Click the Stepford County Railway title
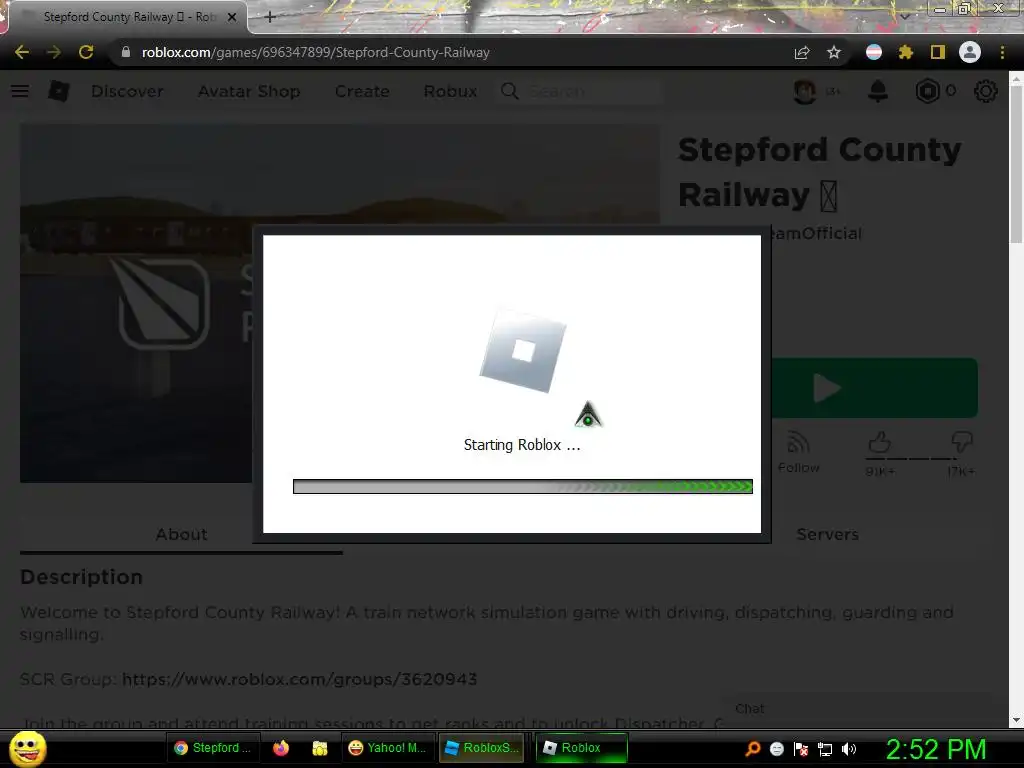 coord(820,172)
